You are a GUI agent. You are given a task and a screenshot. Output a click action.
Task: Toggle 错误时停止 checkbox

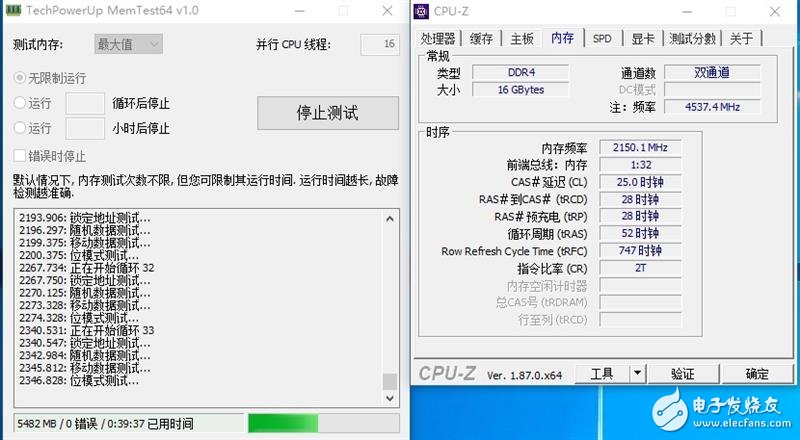tap(19, 156)
